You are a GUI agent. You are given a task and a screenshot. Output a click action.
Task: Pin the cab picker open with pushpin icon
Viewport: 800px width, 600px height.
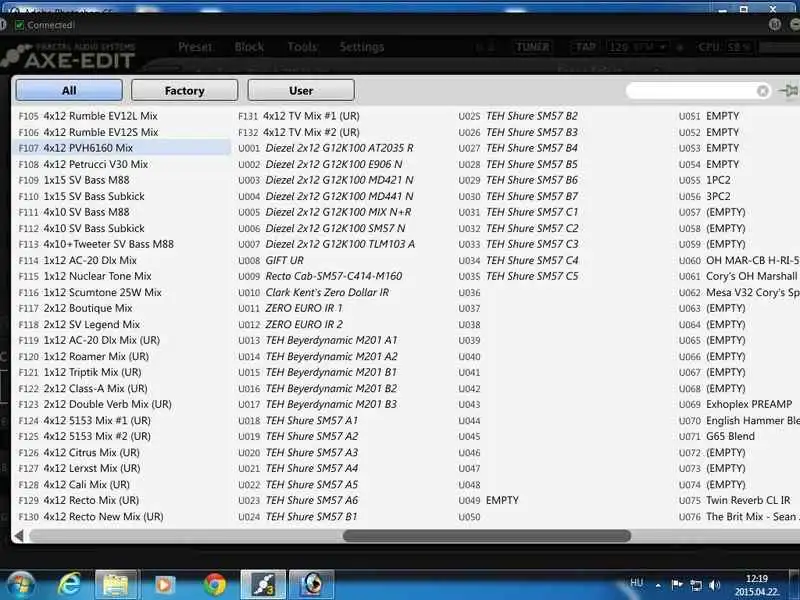coord(788,91)
